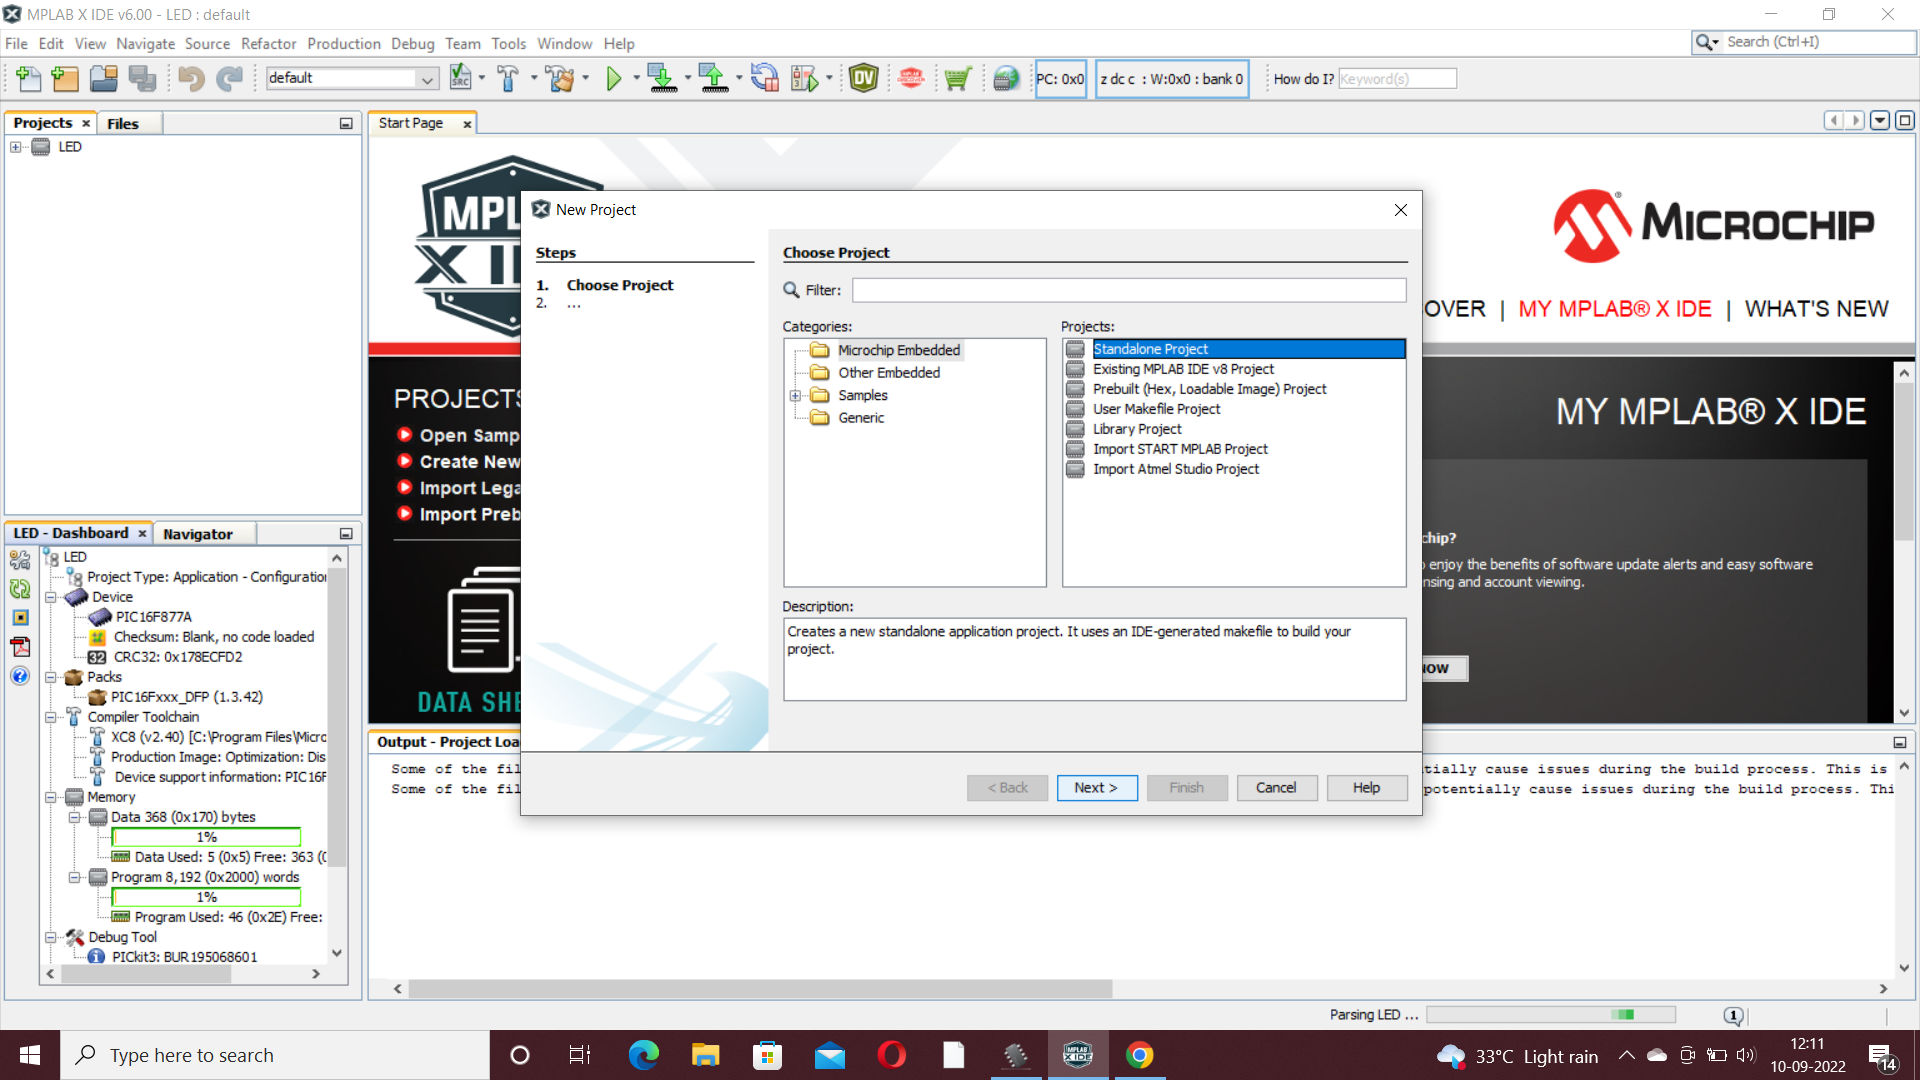
Task: Expand the Samples category folder
Action: tap(796, 396)
